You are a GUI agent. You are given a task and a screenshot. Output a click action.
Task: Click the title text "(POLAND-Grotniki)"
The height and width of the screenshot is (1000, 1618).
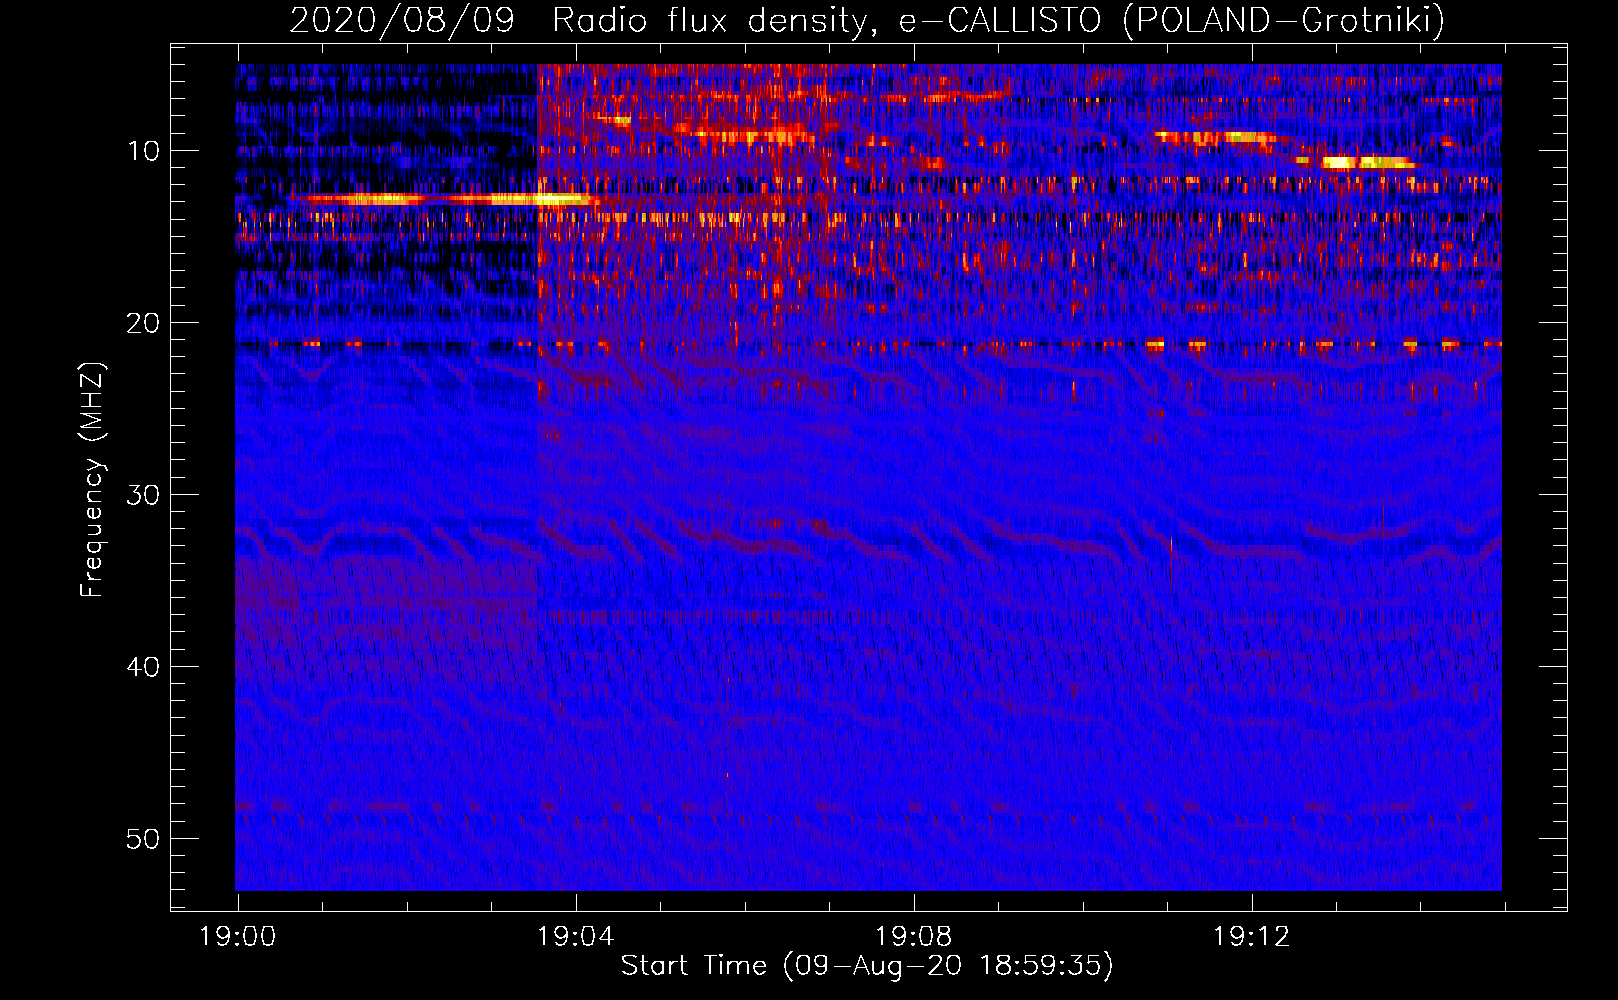pos(1283,21)
